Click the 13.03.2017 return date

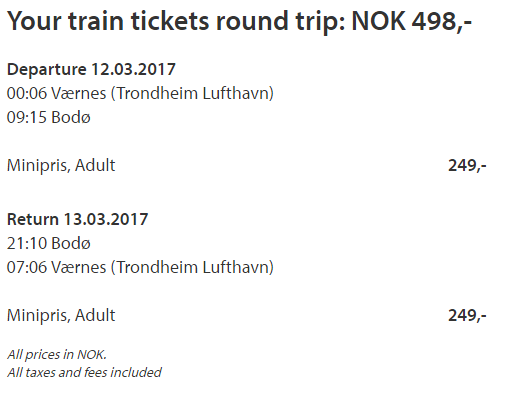pos(106,219)
